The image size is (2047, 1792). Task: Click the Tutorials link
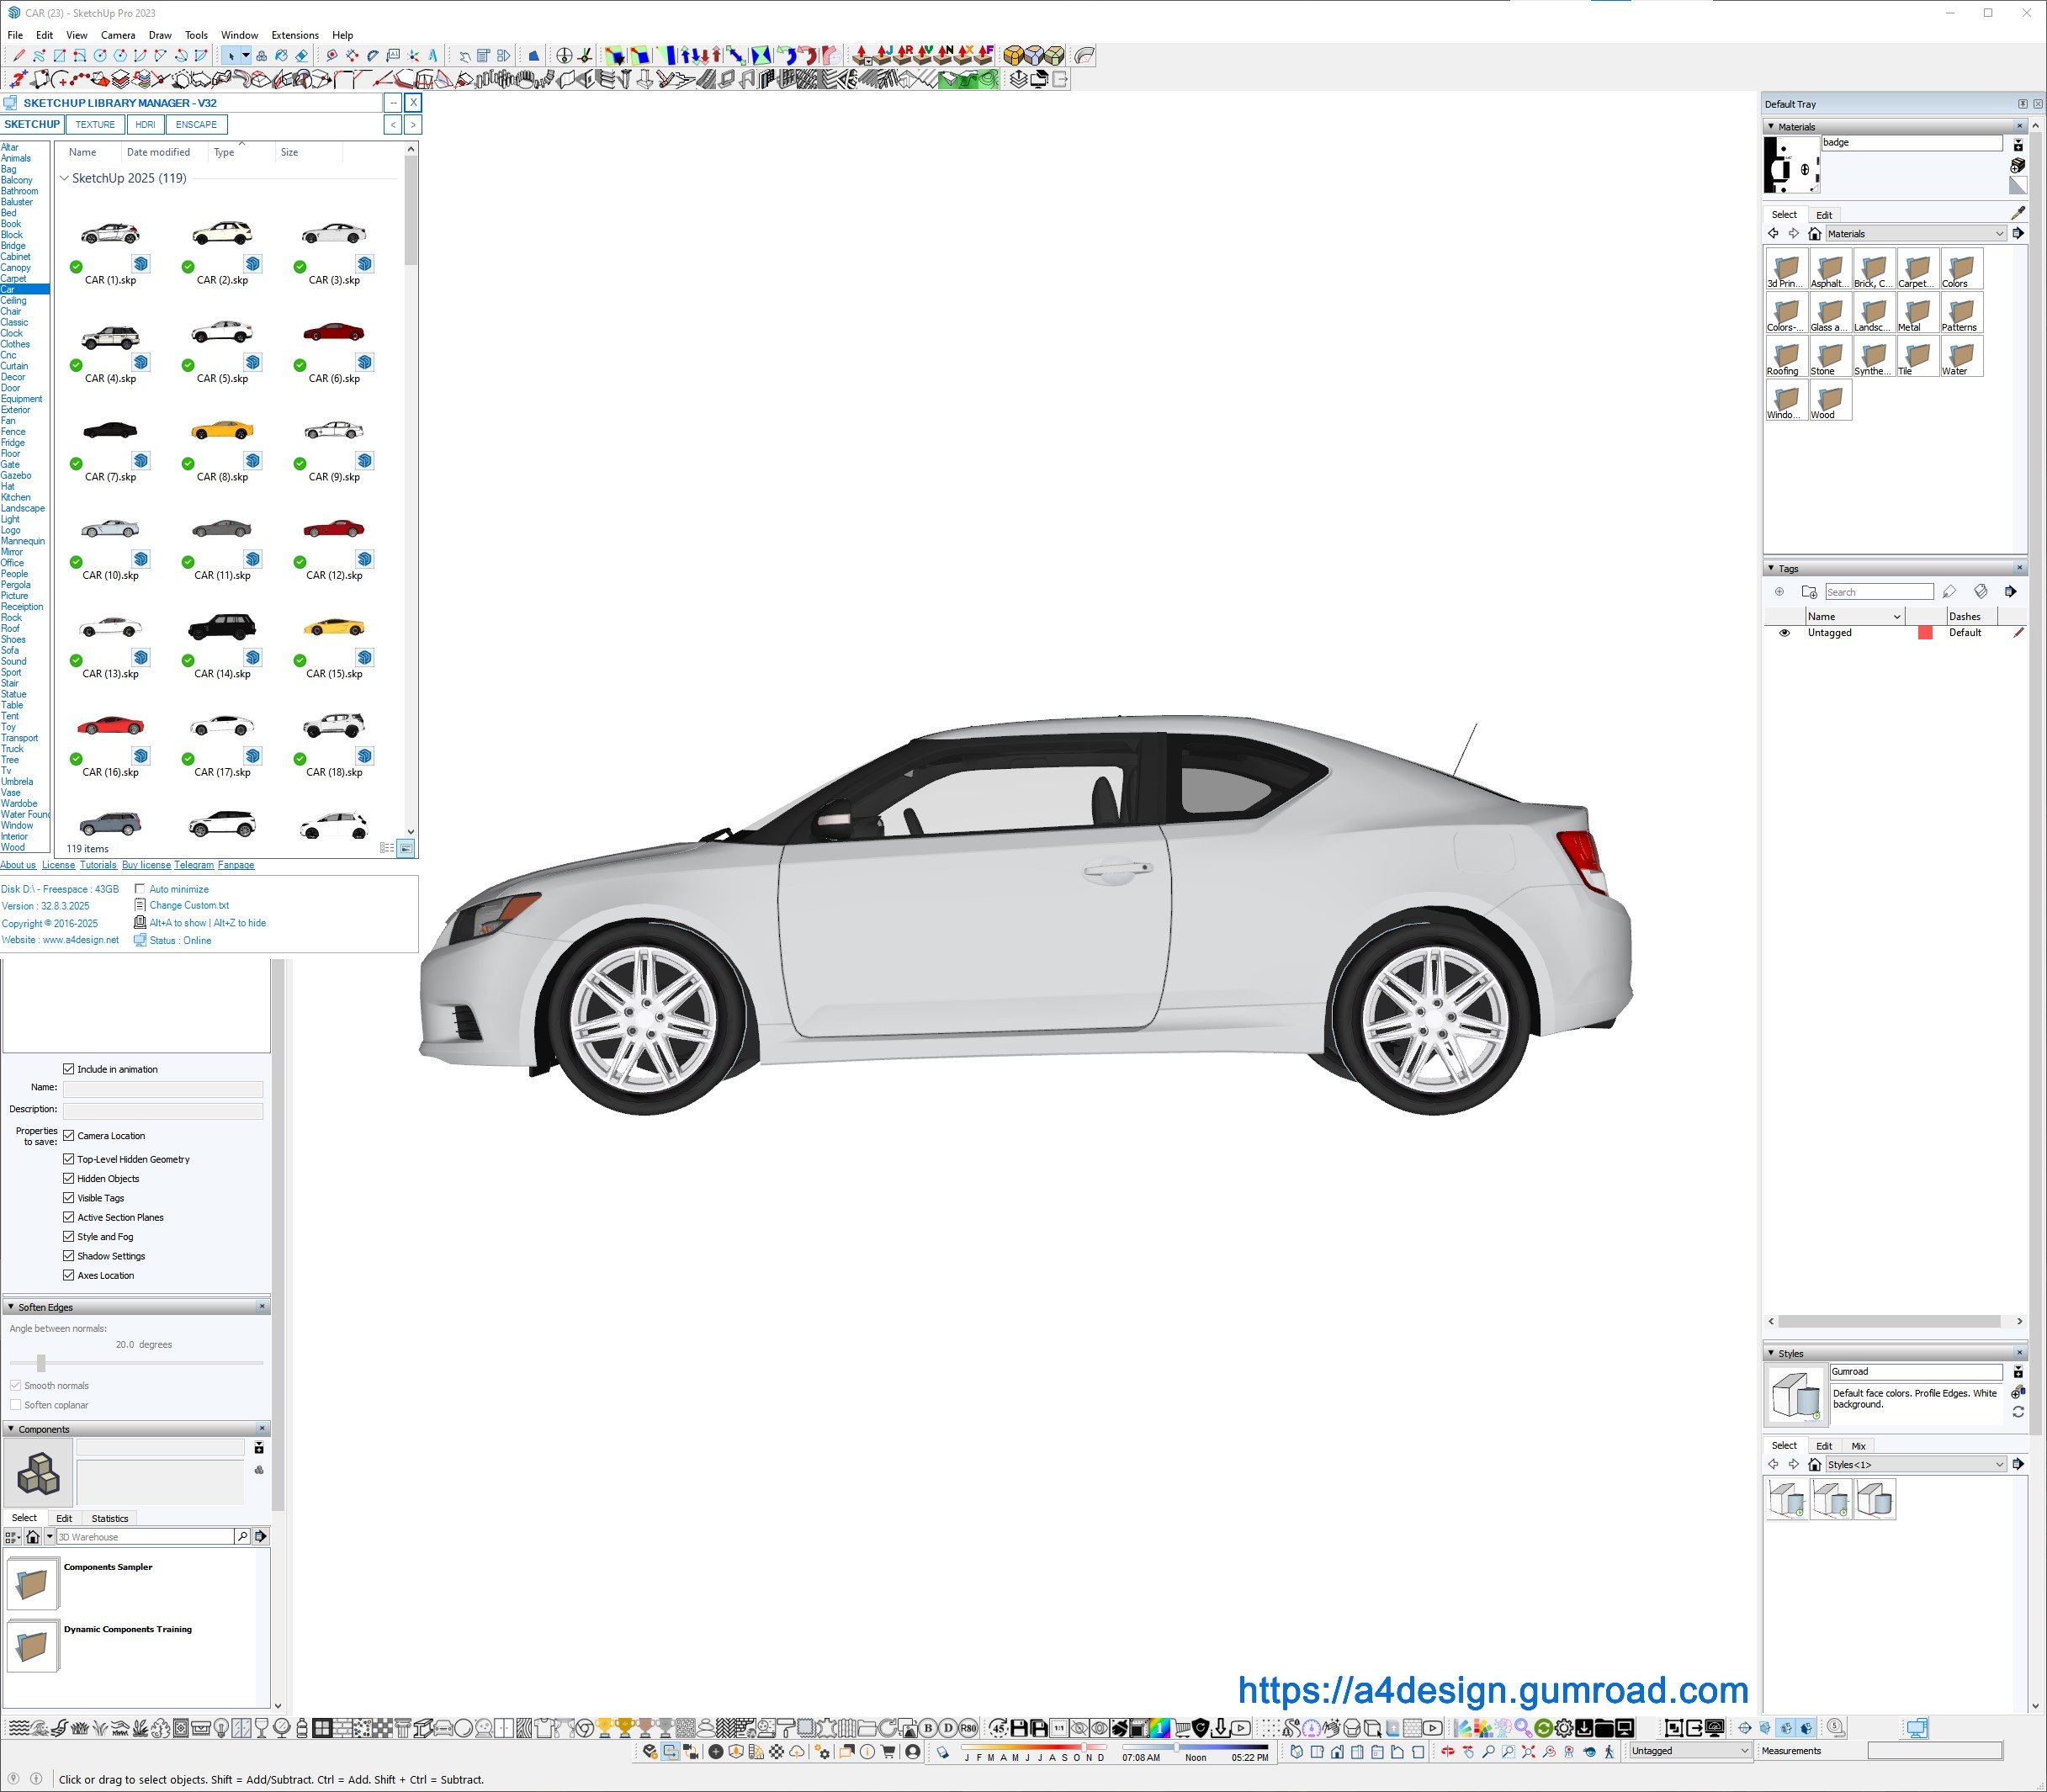98,865
